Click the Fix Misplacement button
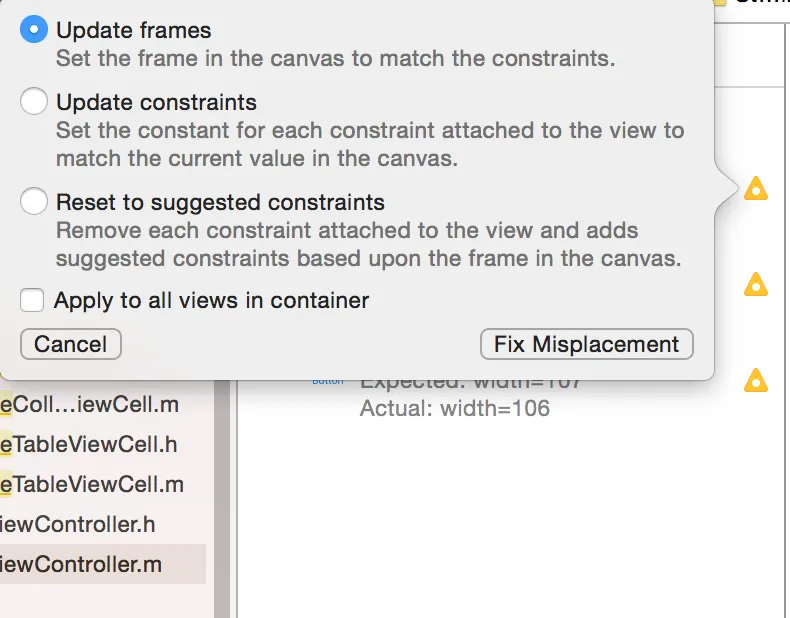Image resolution: width=790 pixels, height=618 pixels. pyautogui.click(x=586, y=344)
